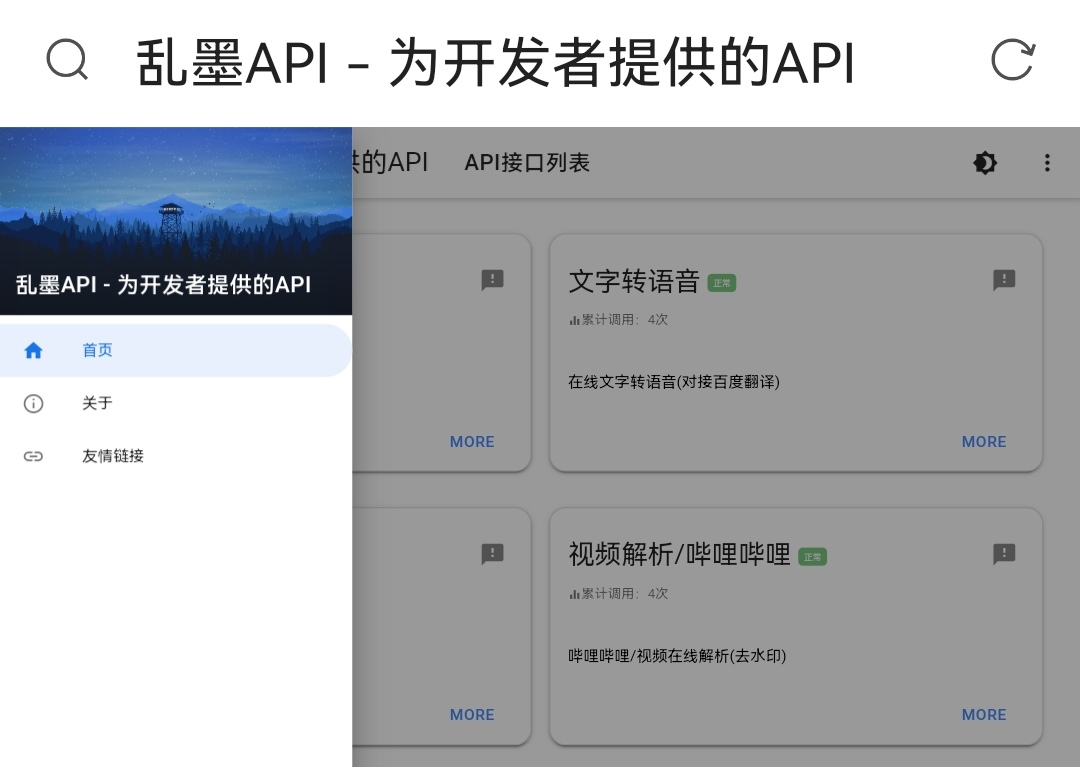Screen dimensions: 1080x767
Task: Click the search icon in the title bar
Action: pos(66,60)
